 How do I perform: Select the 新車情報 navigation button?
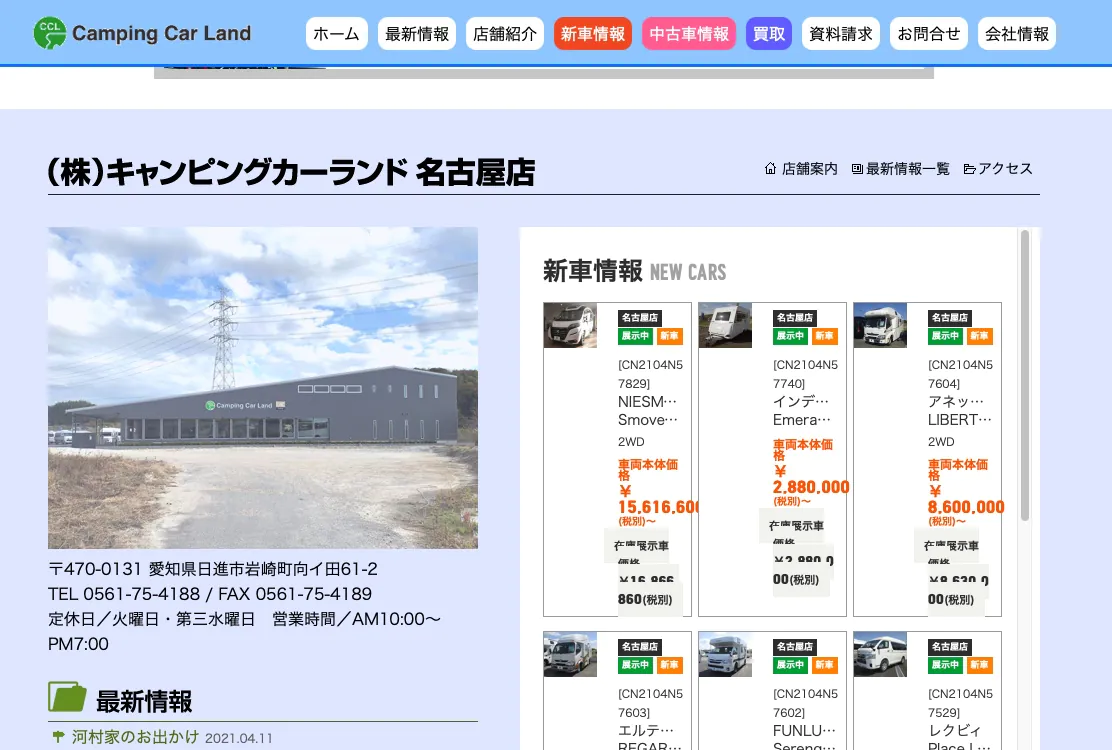tap(593, 33)
